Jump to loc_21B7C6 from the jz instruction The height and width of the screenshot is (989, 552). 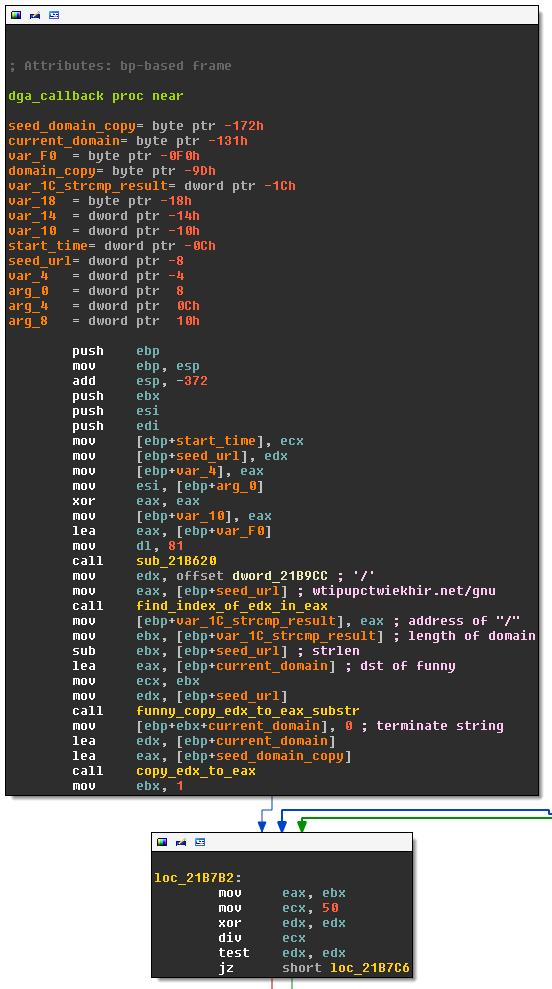click(372, 968)
